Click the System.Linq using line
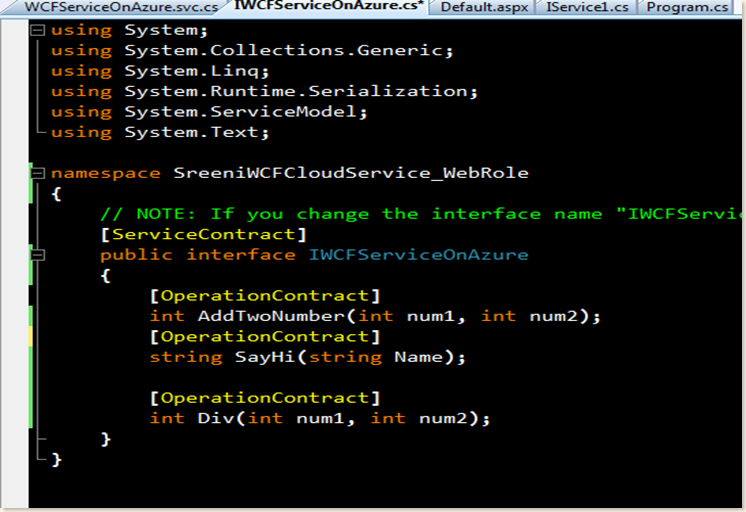Image resolution: width=746 pixels, height=512 pixels. 185,71
